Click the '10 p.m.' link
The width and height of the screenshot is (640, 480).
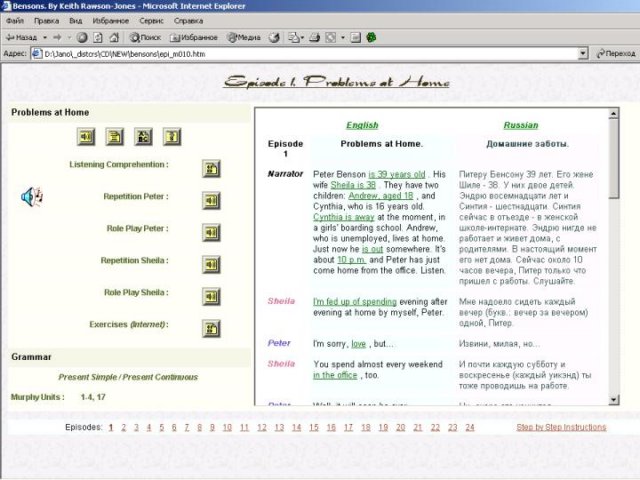coord(351,260)
